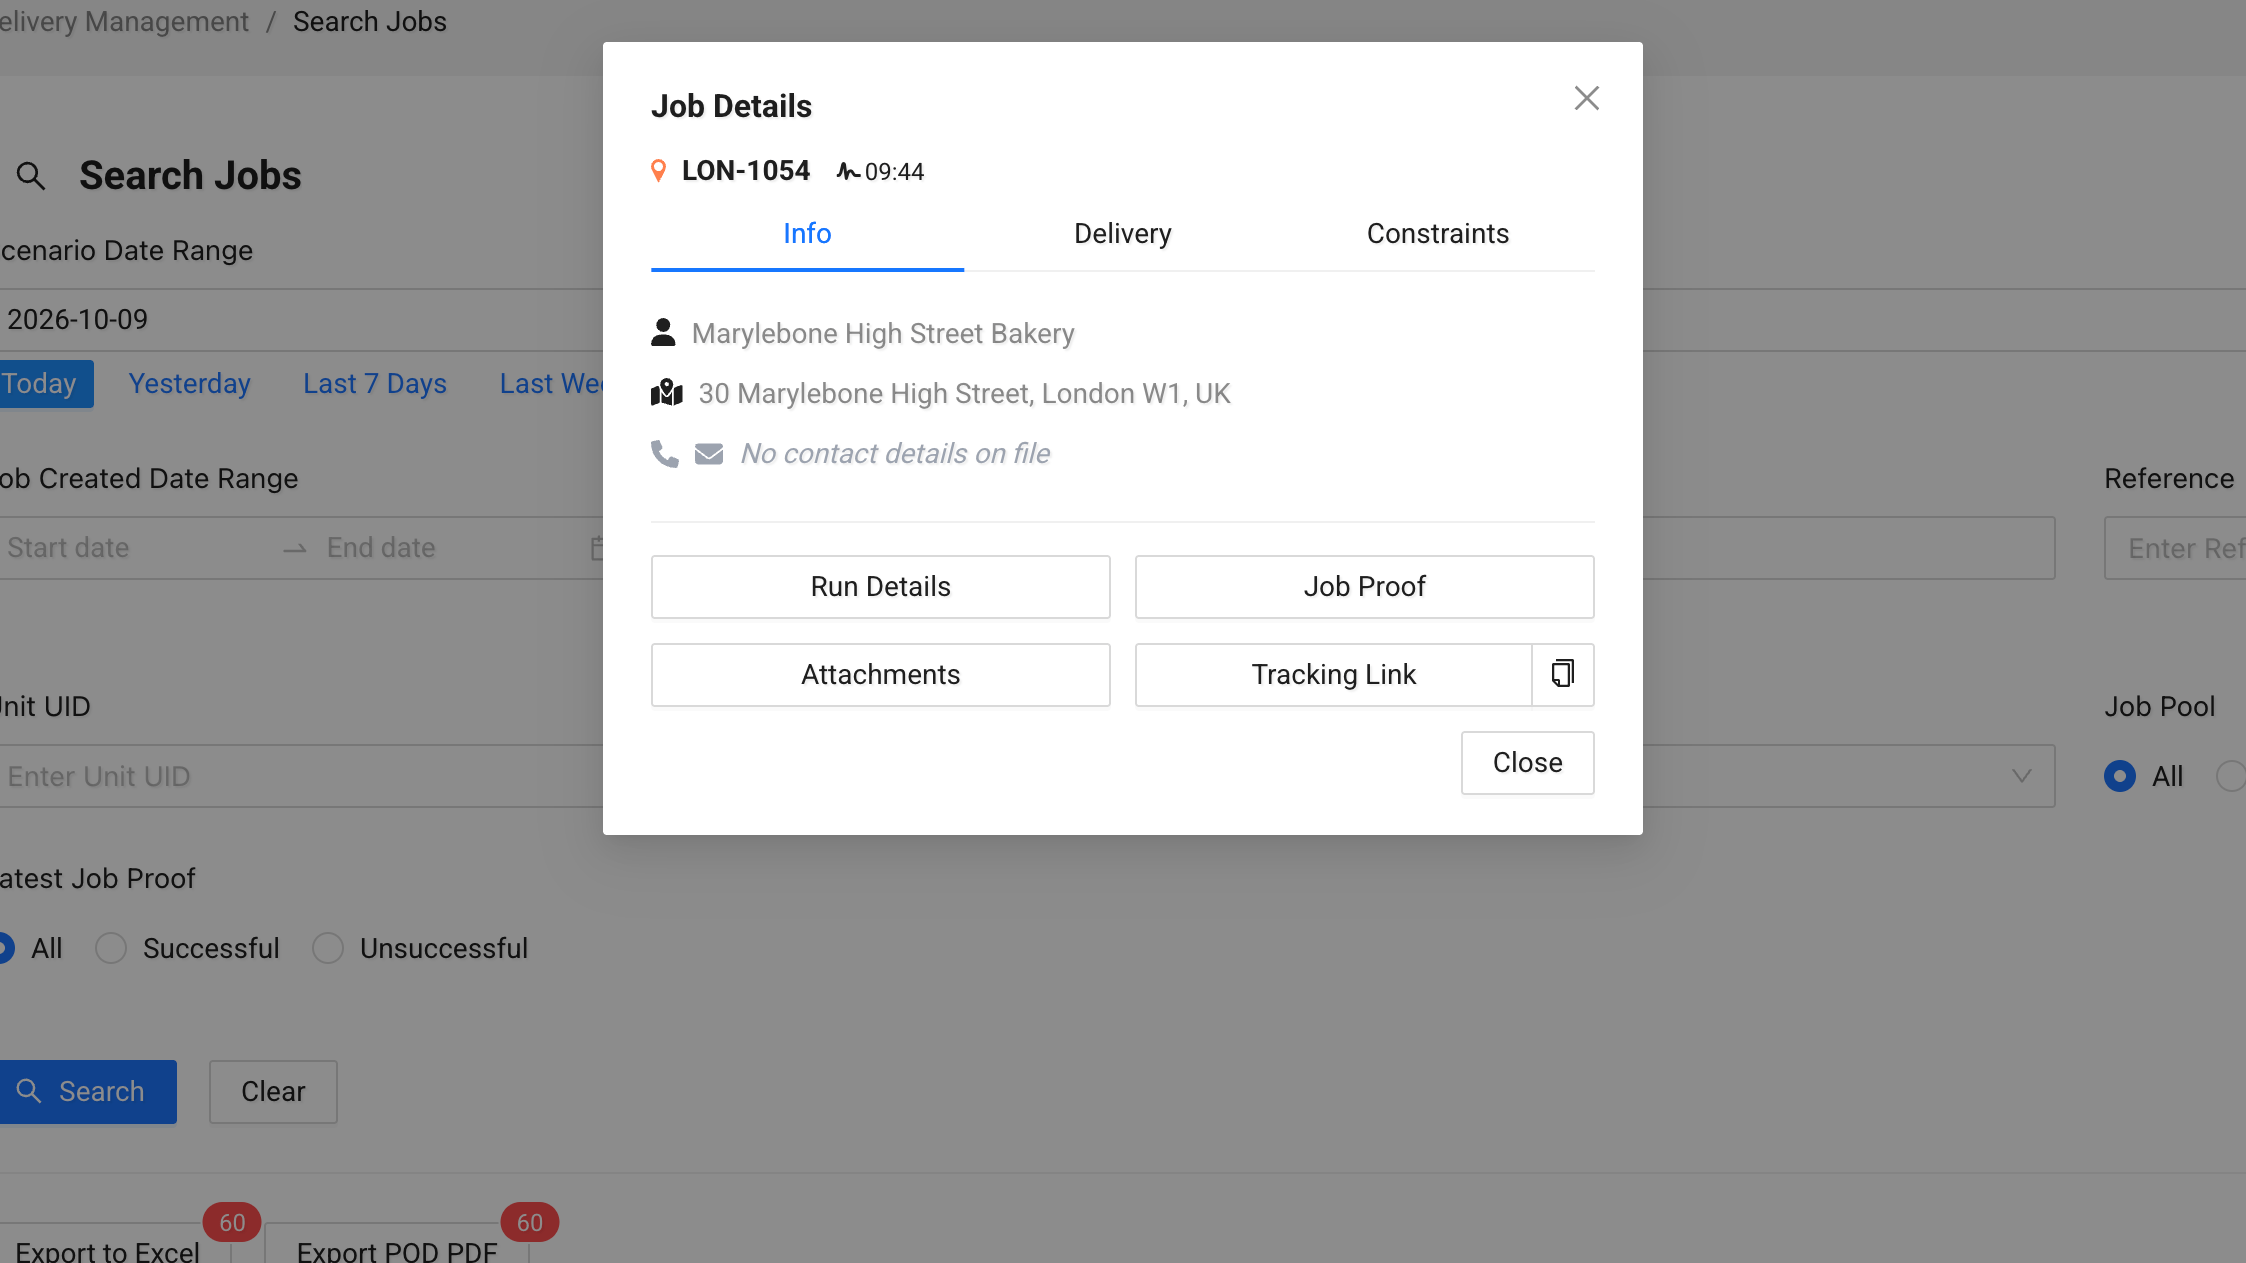Choose the Yesterday date shortcut
This screenshot has height=1263, width=2246.
point(189,384)
